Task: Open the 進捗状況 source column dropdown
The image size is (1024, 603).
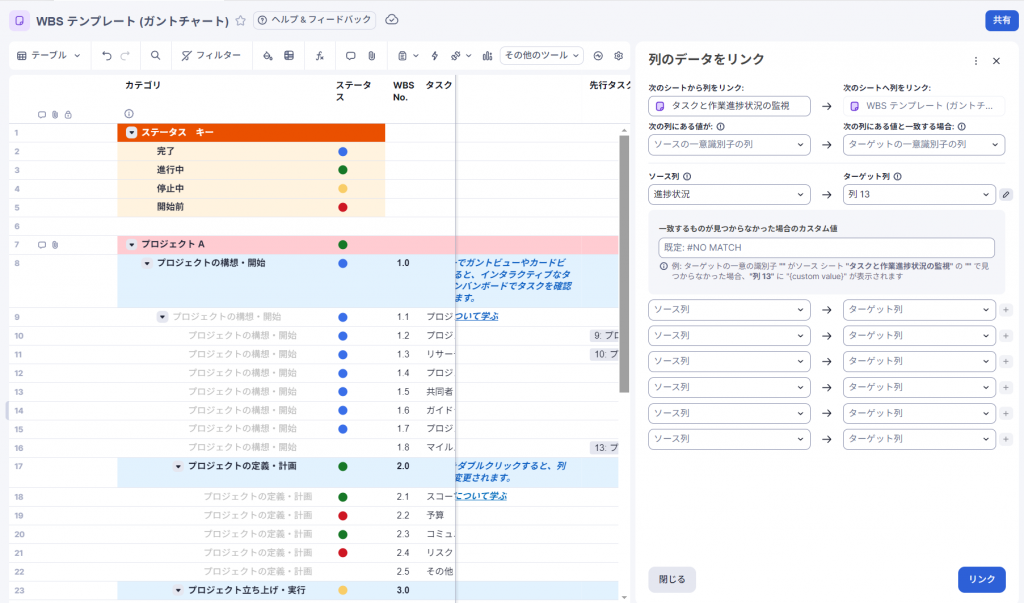Action: pyautogui.click(x=728, y=194)
